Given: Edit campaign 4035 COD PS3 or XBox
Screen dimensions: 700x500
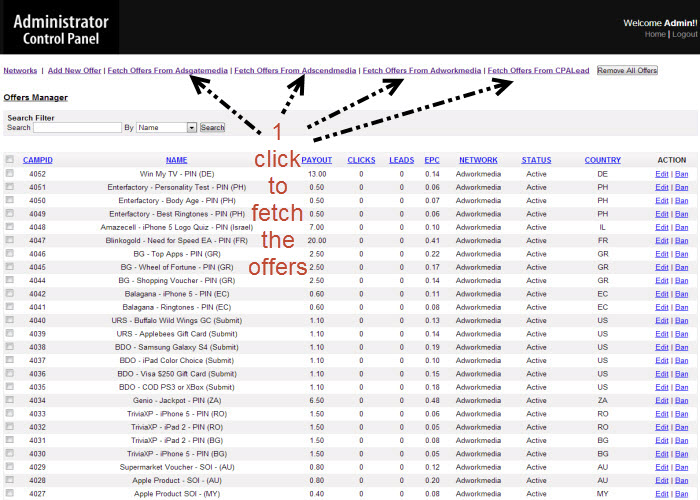Looking at the screenshot, I should pyautogui.click(x=662, y=388).
